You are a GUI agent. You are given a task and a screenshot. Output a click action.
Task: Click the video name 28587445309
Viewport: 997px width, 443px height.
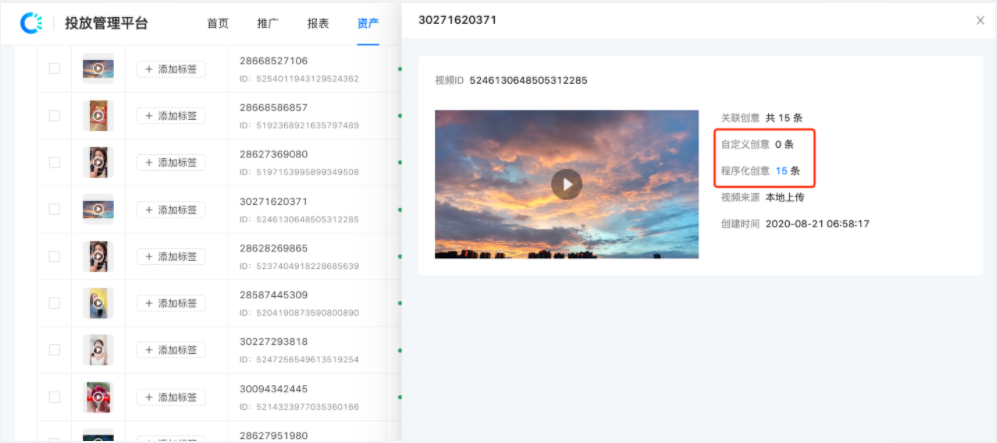273,295
